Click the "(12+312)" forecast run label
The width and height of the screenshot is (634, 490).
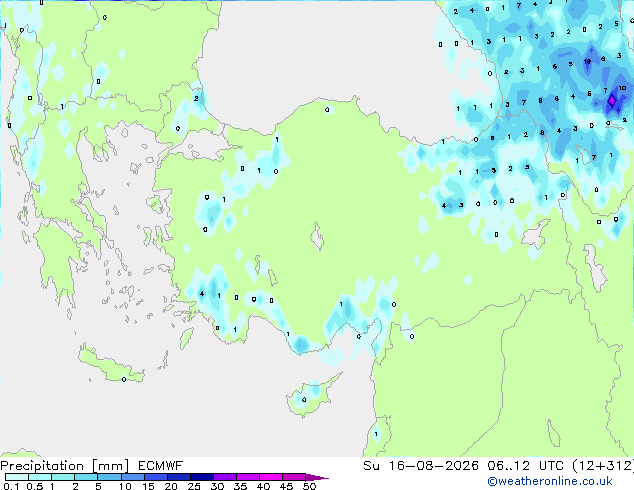603,466
